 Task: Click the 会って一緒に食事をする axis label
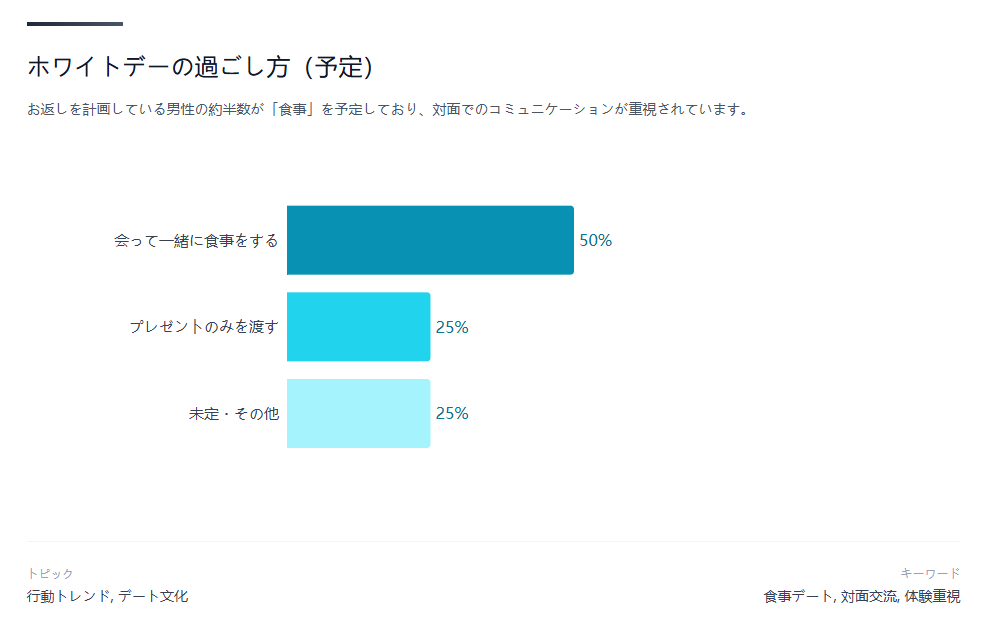pos(196,241)
